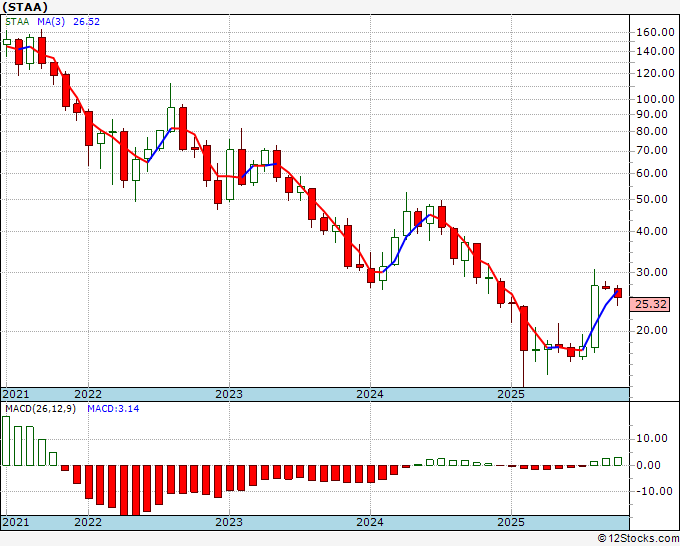Click the 26.52 moving average value
This screenshot has width=680, height=546.
[x=86, y=22]
